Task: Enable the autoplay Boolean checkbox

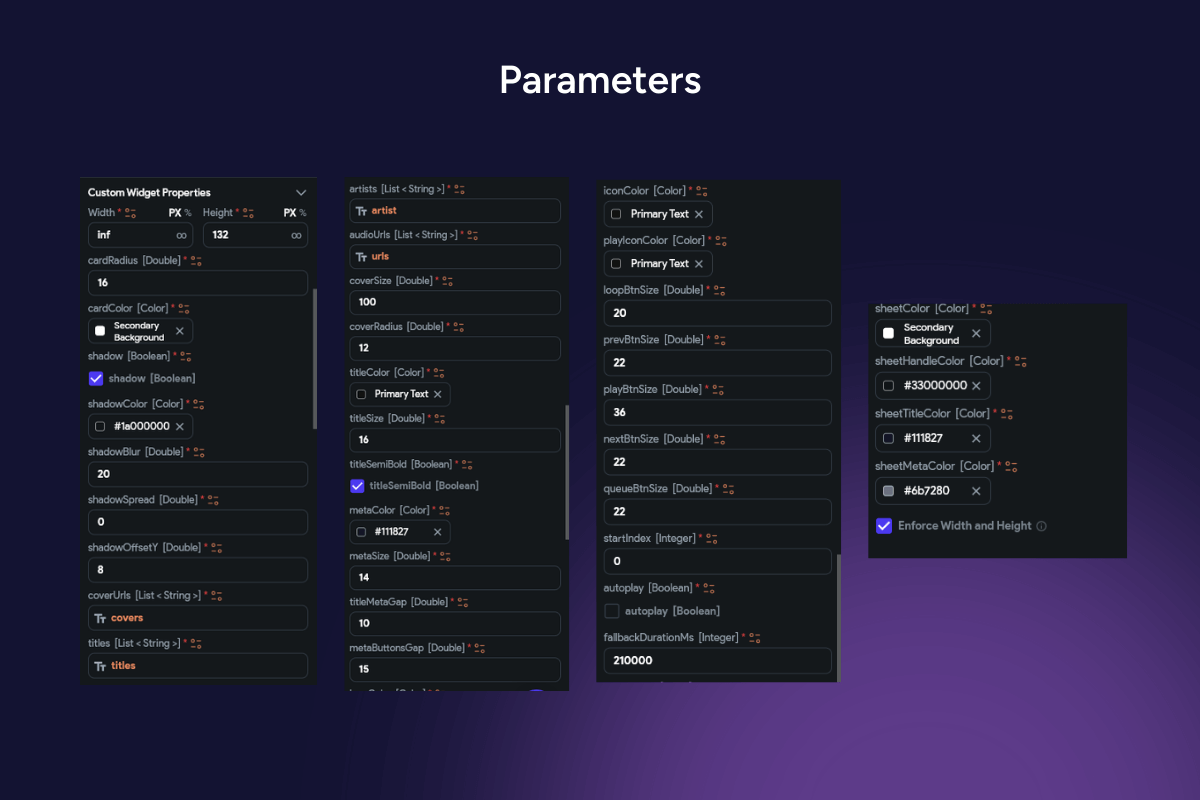Action: click(x=612, y=611)
